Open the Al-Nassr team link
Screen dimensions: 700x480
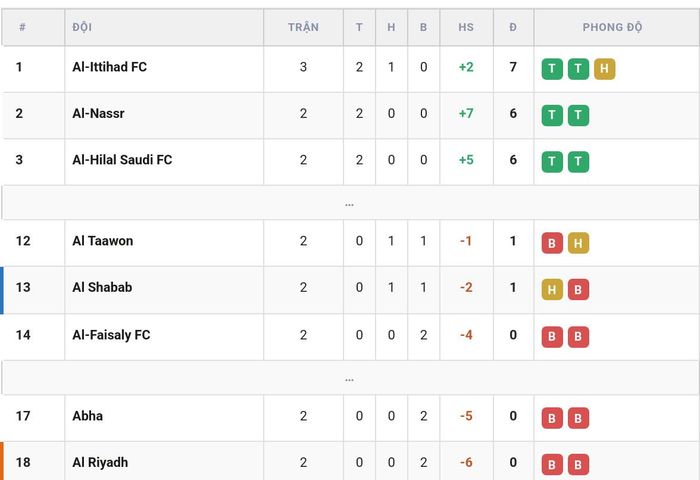98,113
